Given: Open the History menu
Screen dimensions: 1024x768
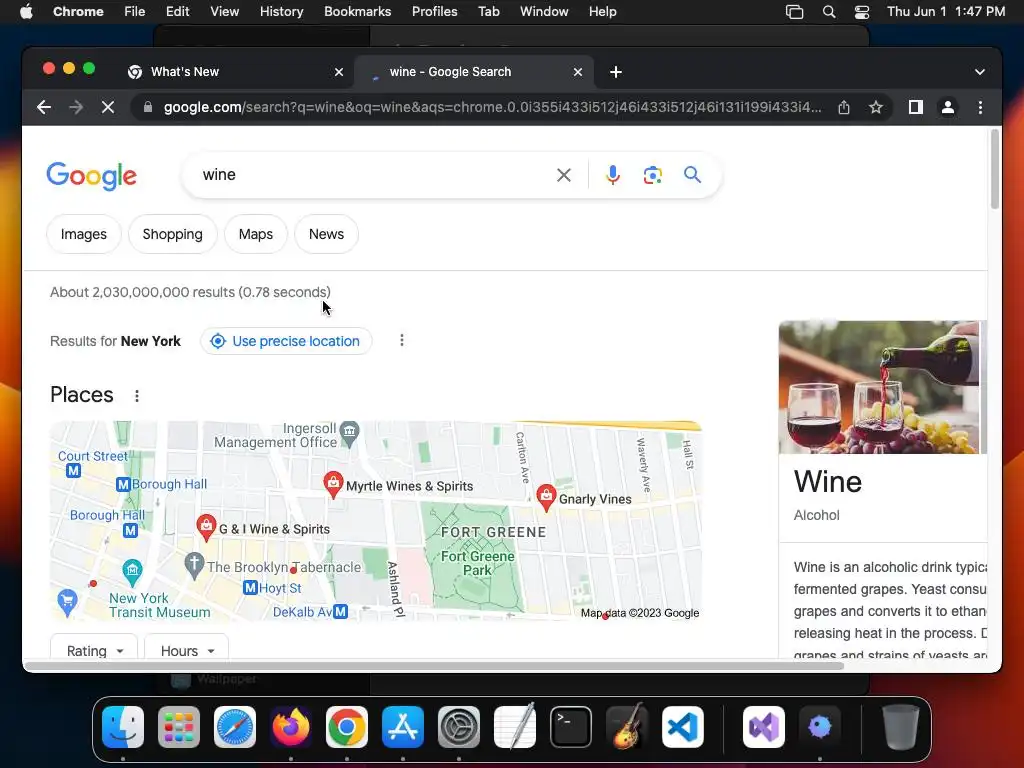Looking at the screenshot, I should pyautogui.click(x=281, y=12).
